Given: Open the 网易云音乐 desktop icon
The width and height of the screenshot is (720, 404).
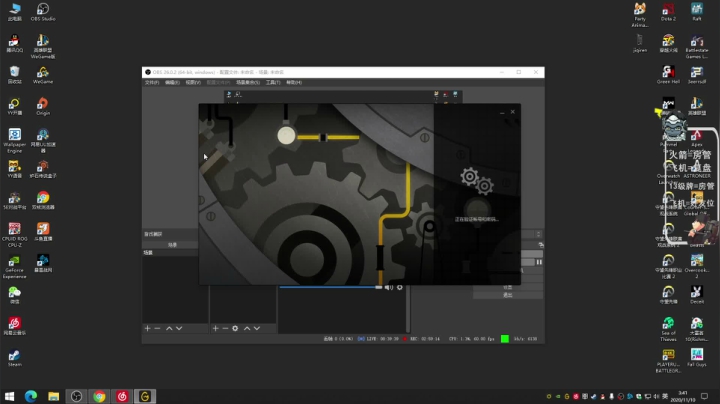Looking at the screenshot, I should (x=14, y=326).
